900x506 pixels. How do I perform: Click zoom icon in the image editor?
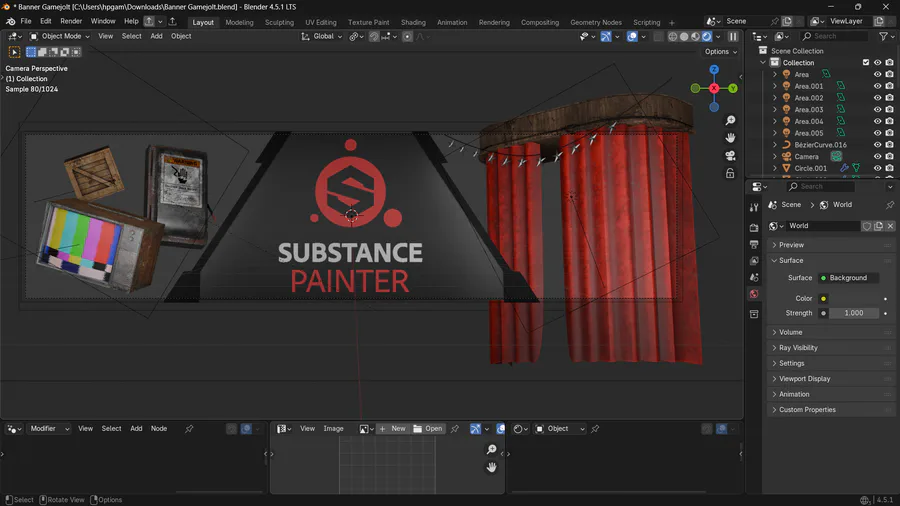(x=491, y=449)
